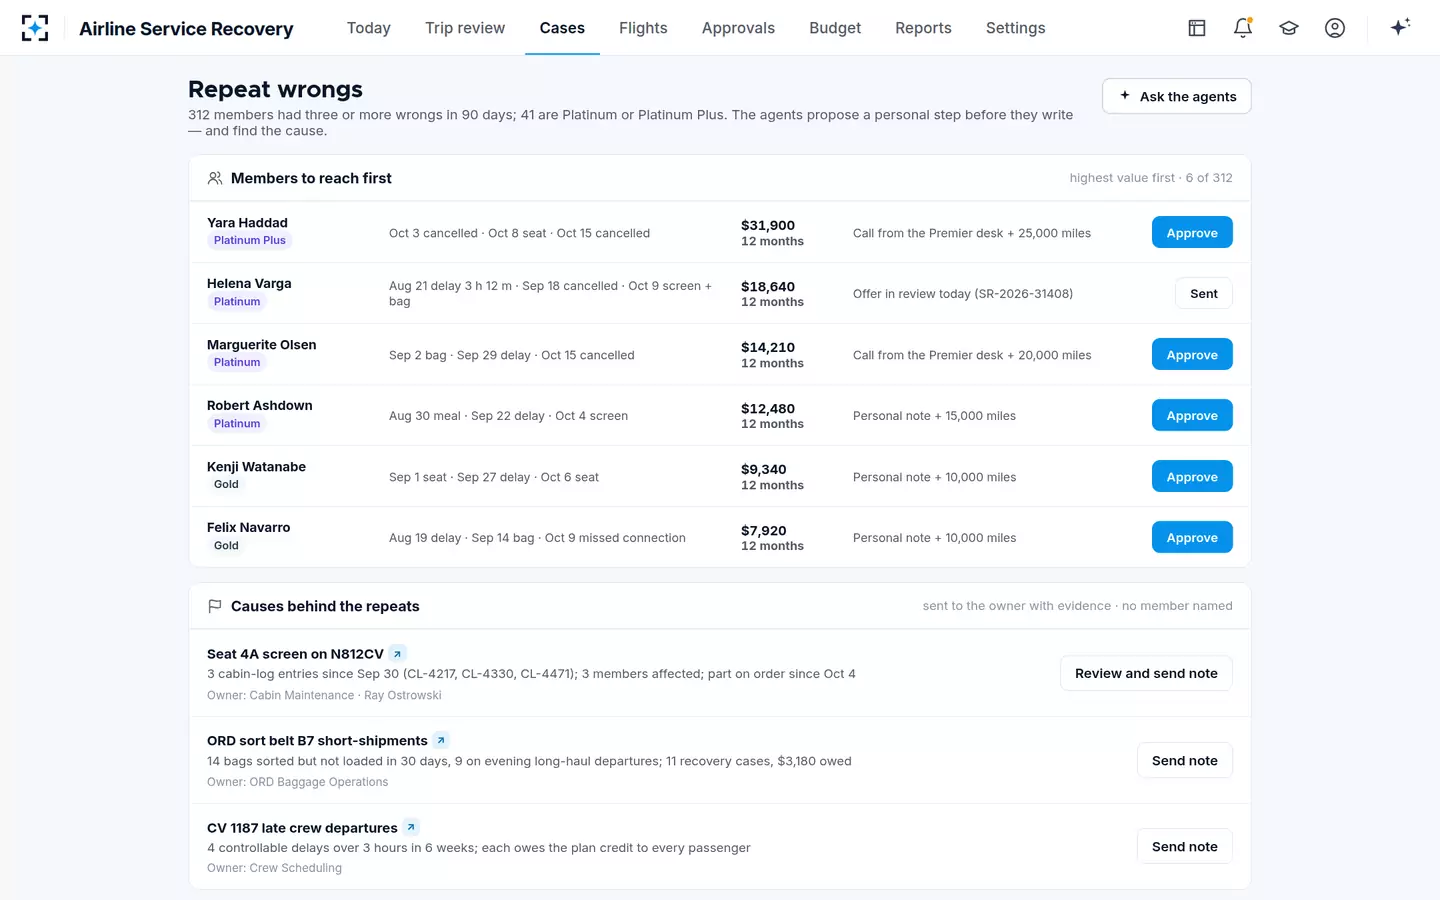
Task: Click Review and send note for Seat 4A
Action: [x=1146, y=674]
